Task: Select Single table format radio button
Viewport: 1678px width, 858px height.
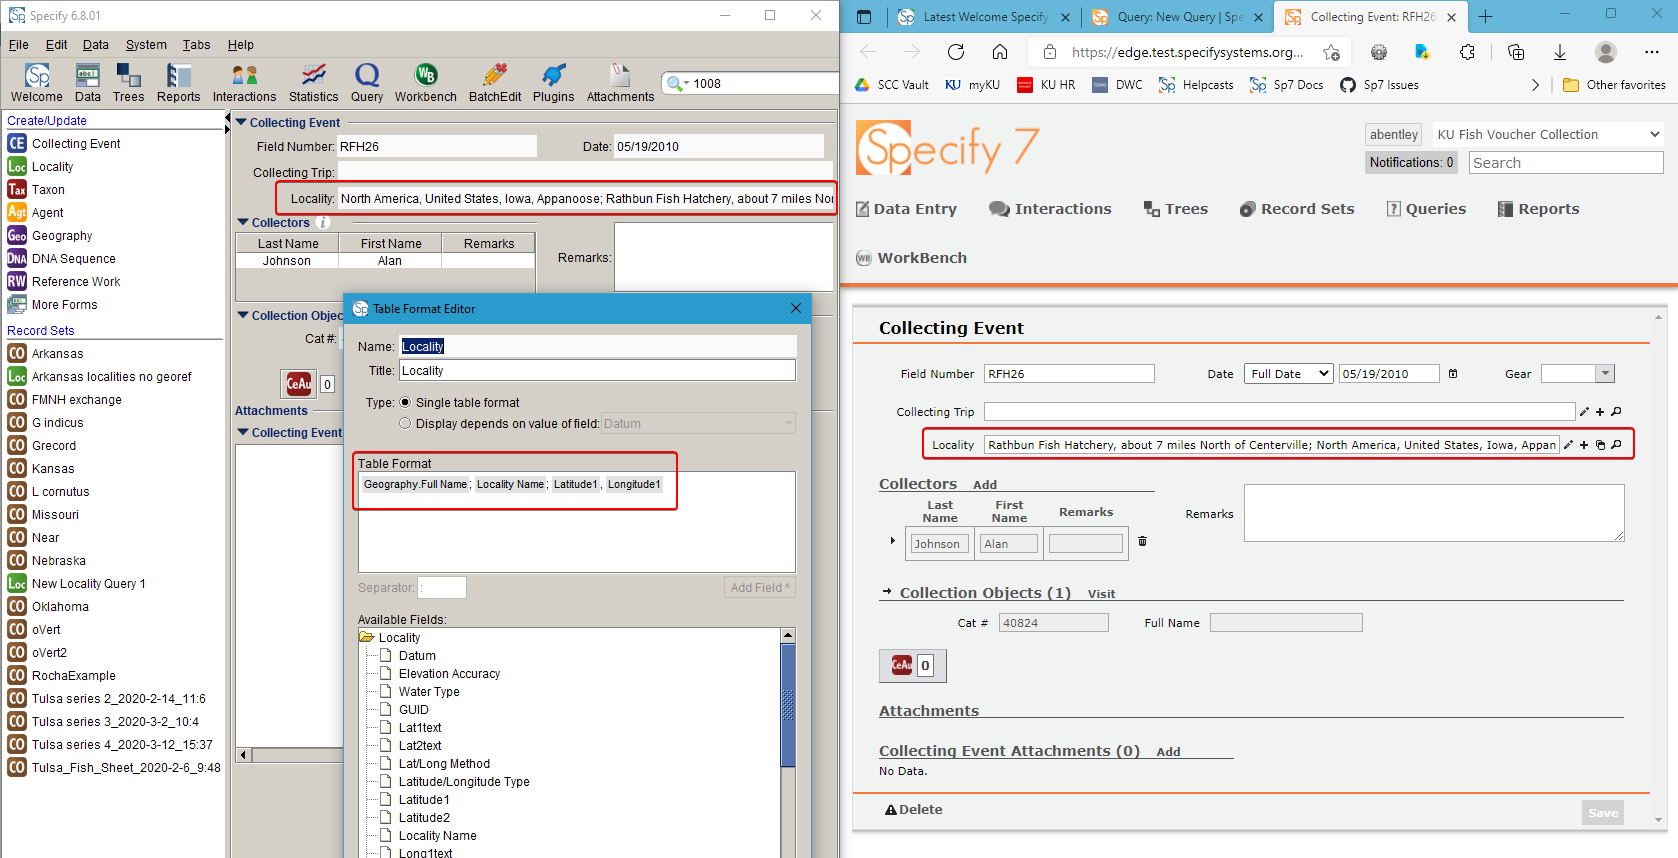Action: pyautogui.click(x=405, y=402)
